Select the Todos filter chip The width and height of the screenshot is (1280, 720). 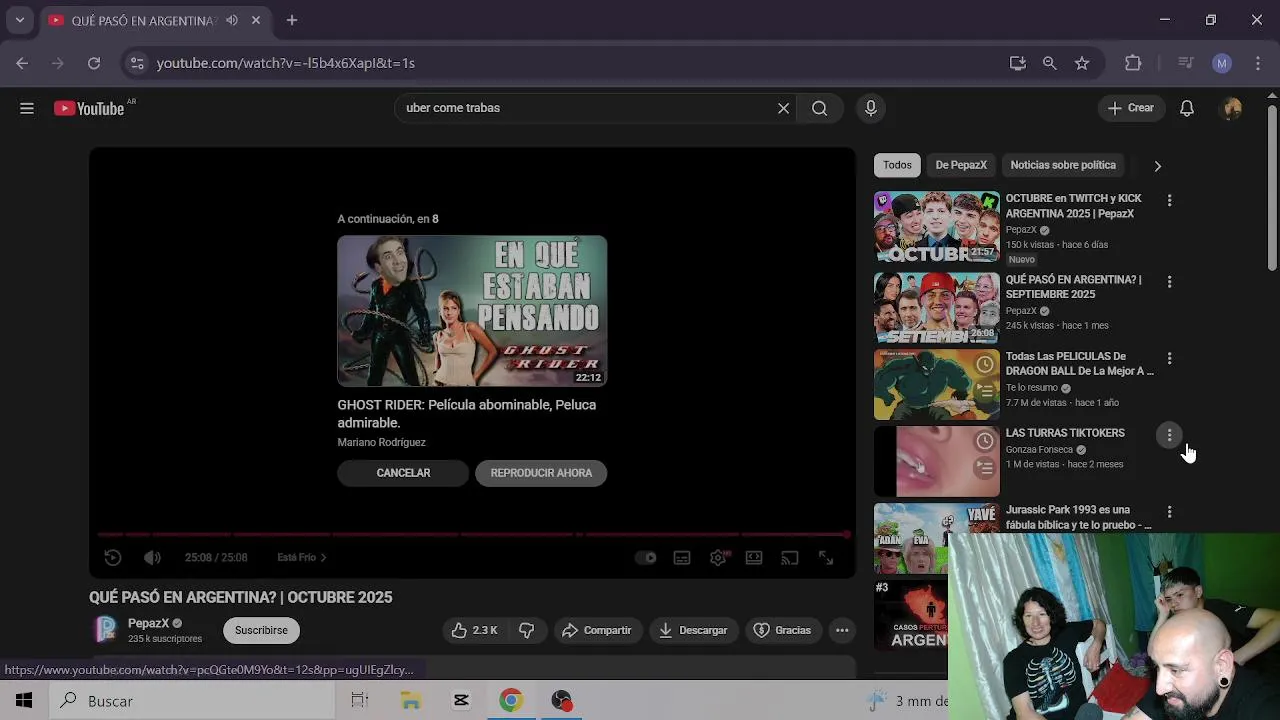(897, 165)
